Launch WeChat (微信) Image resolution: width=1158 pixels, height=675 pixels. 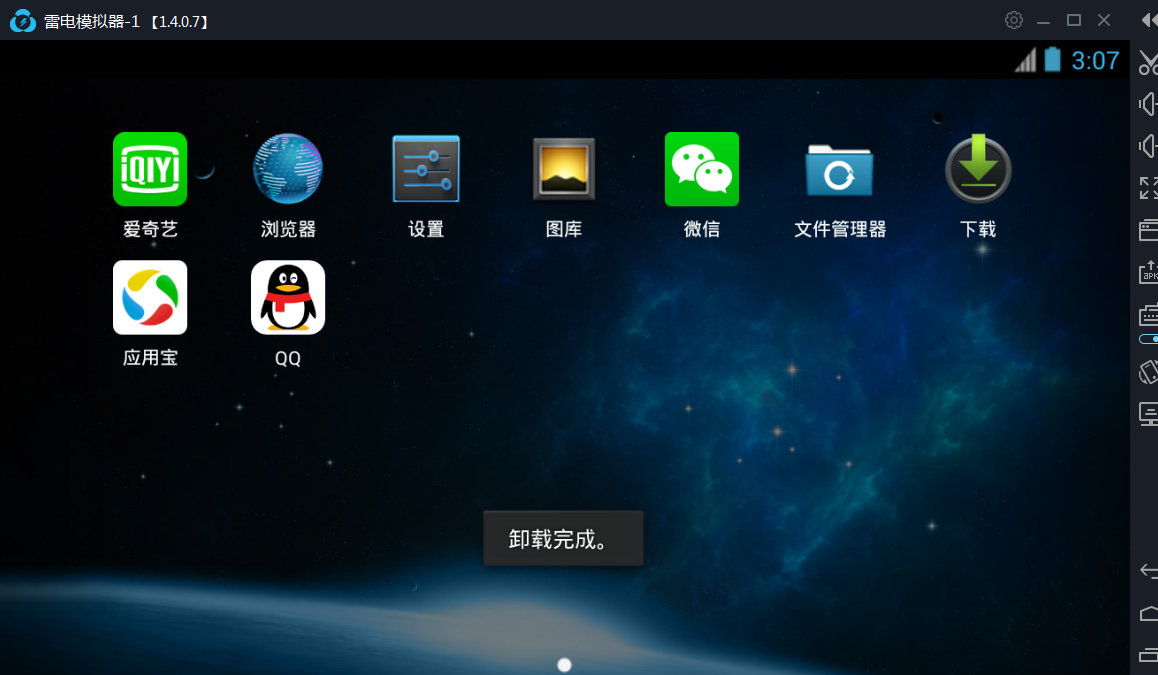pos(702,169)
